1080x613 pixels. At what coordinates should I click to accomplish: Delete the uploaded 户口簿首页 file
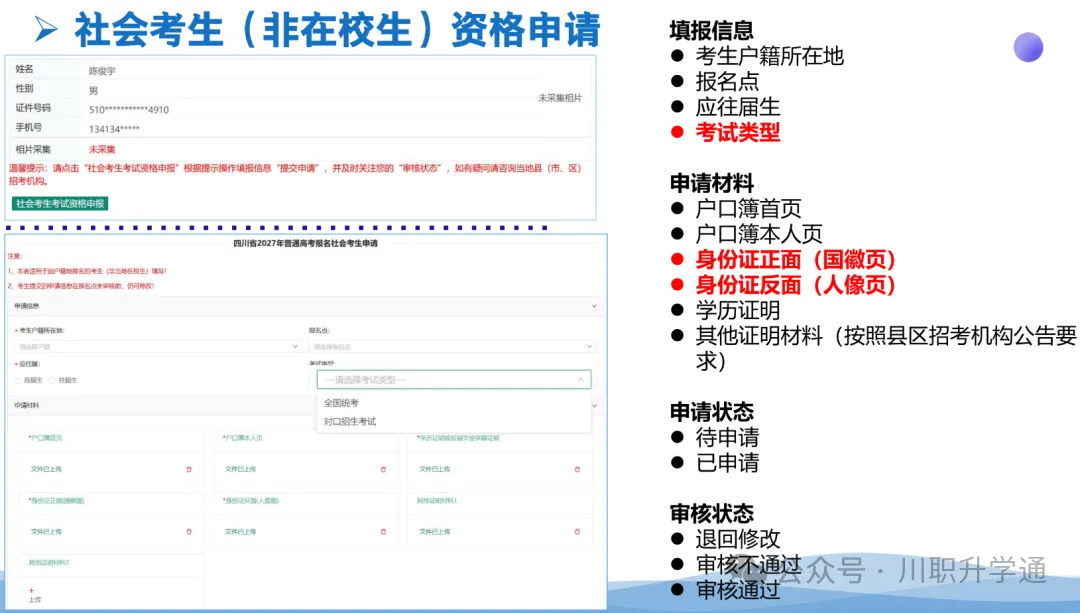coord(189,469)
